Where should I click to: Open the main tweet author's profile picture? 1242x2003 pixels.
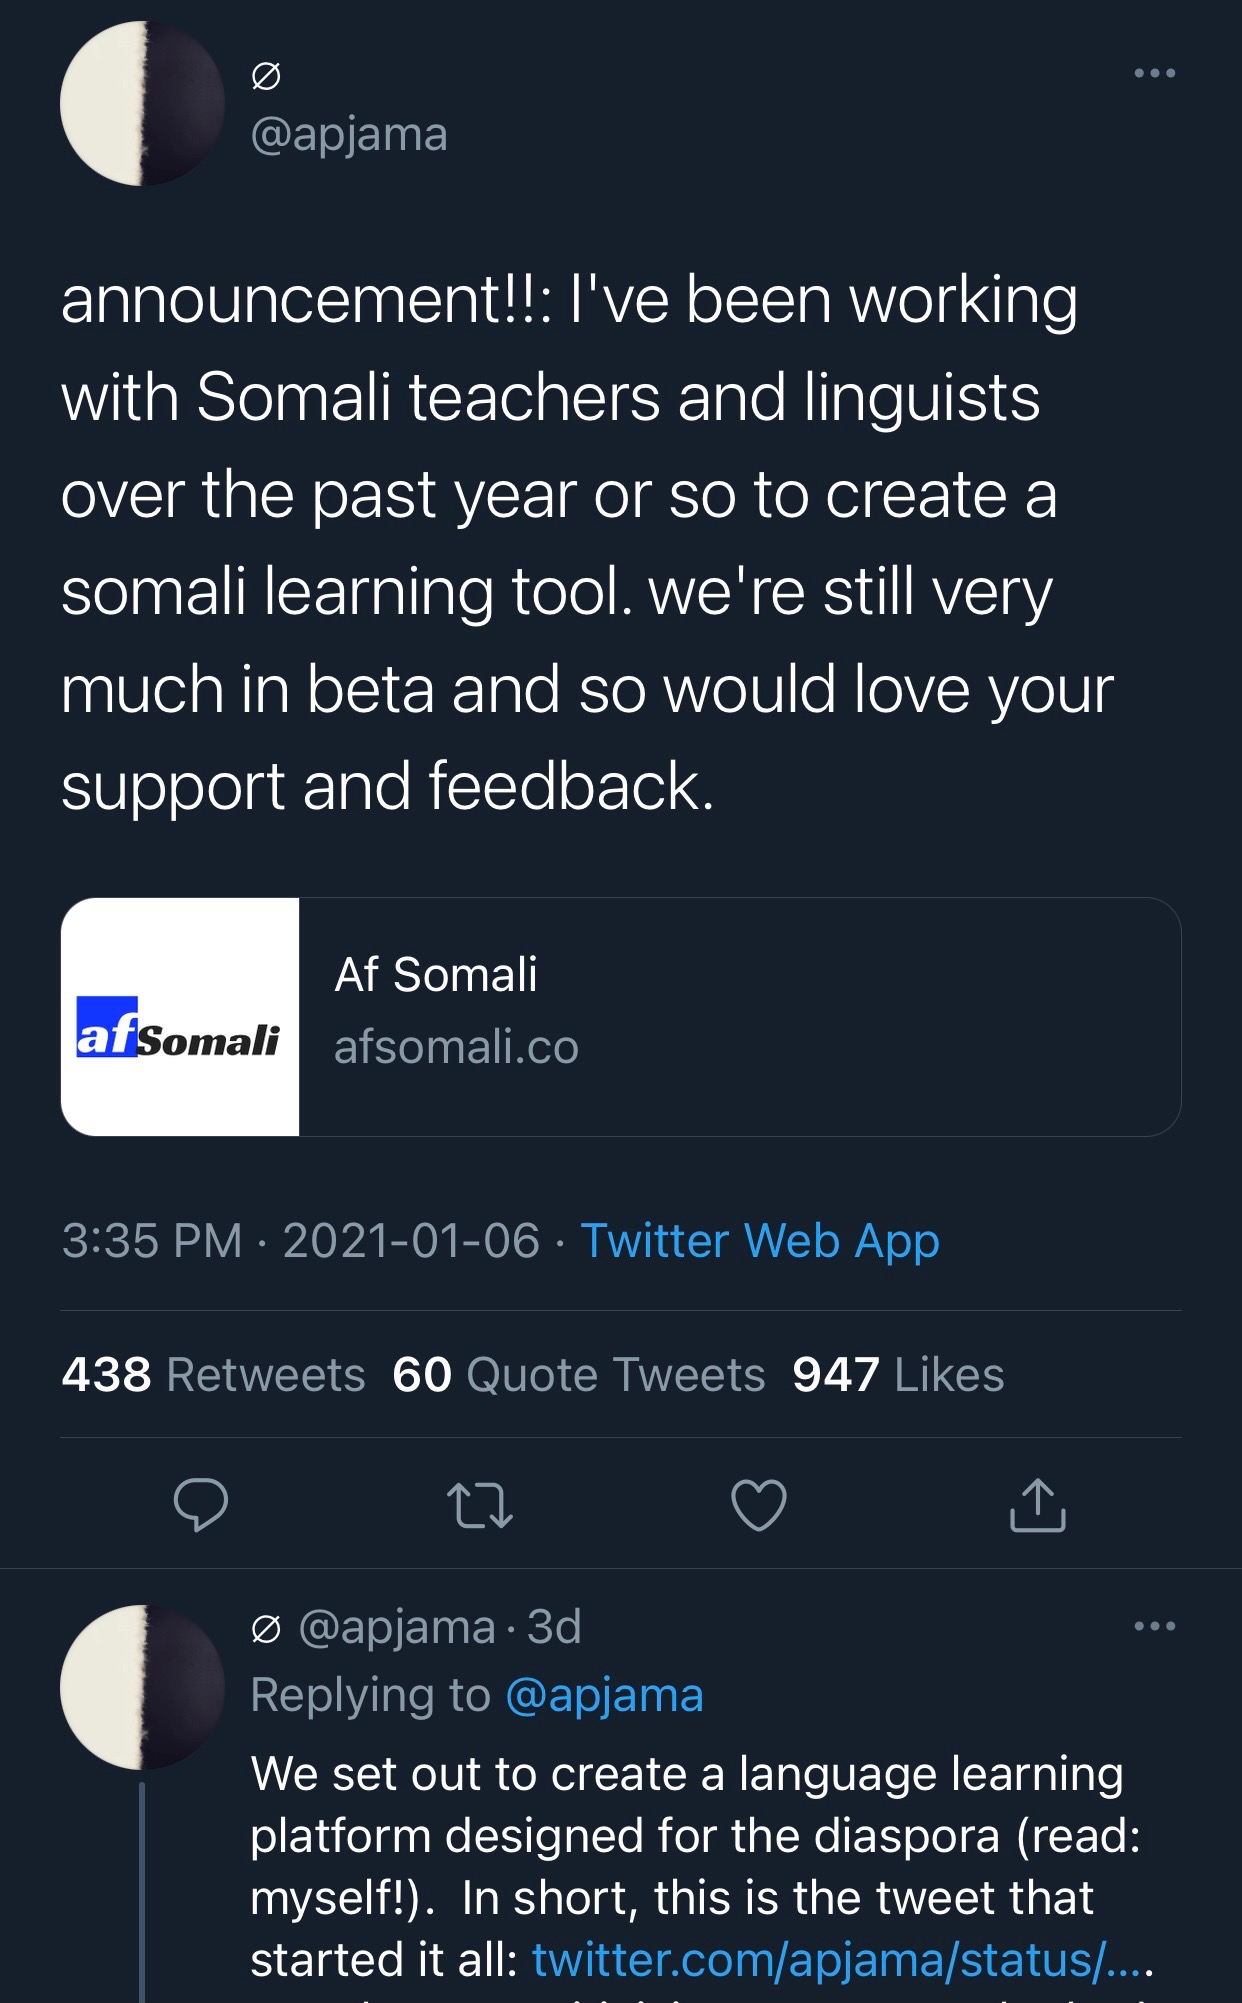pos(142,103)
